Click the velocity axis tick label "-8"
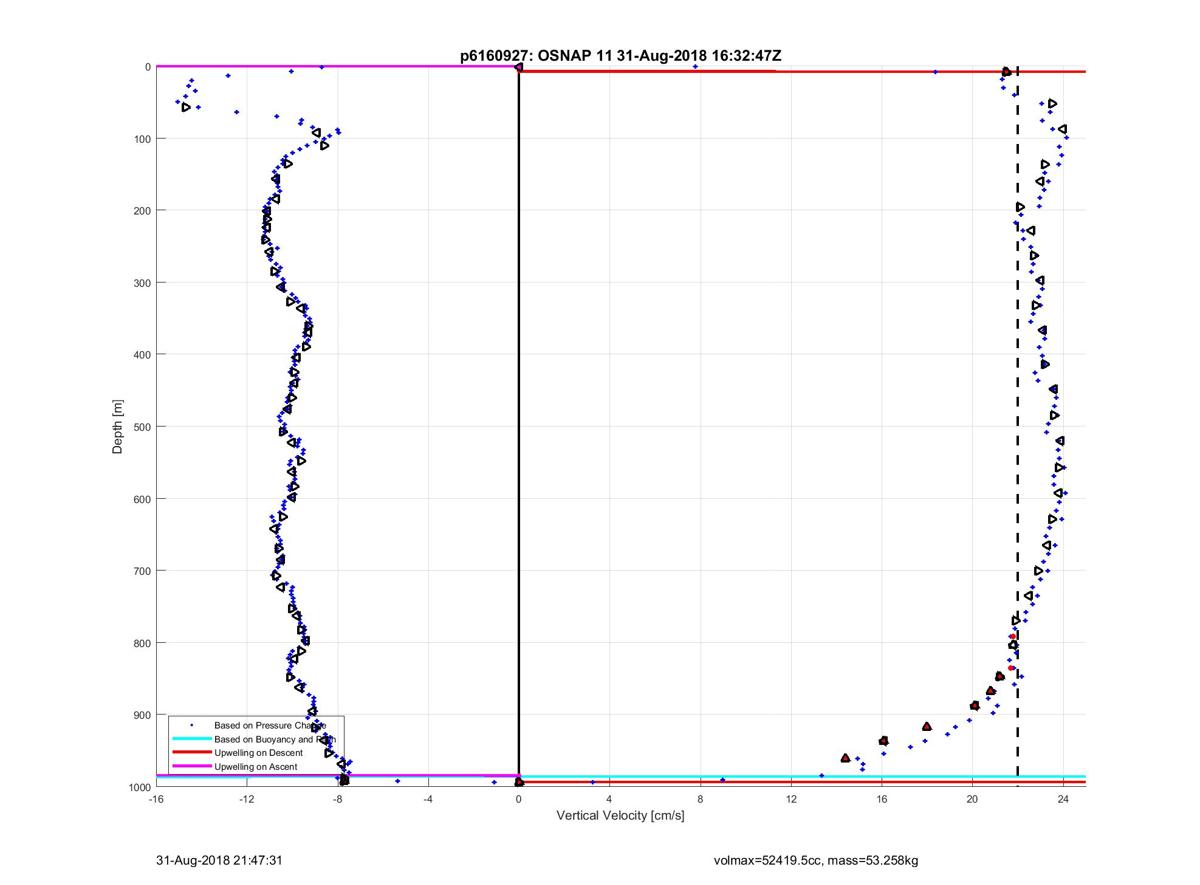The width and height of the screenshot is (1200, 885). coord(338,800)
